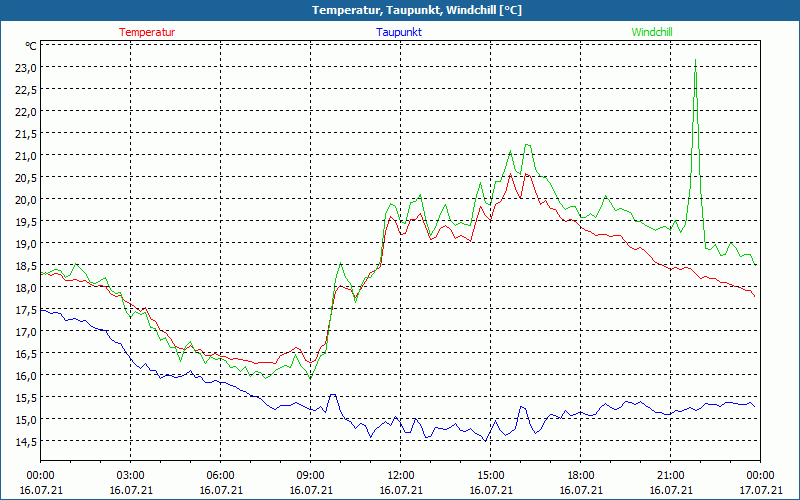Click the 18,0 y-axis value

(26, 287)
